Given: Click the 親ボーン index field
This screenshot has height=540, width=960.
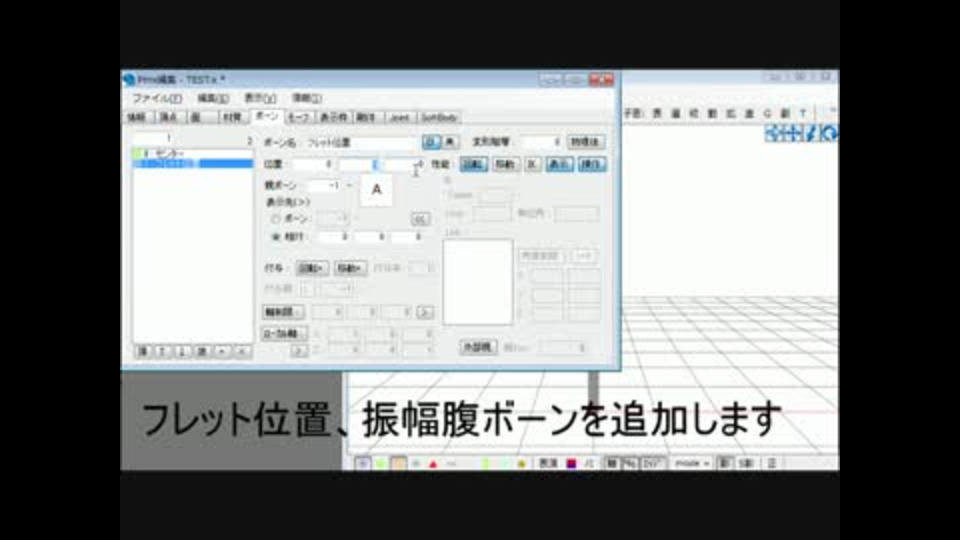Looking at the screenshot, I should pyautogui.click(x=325, y=186).
